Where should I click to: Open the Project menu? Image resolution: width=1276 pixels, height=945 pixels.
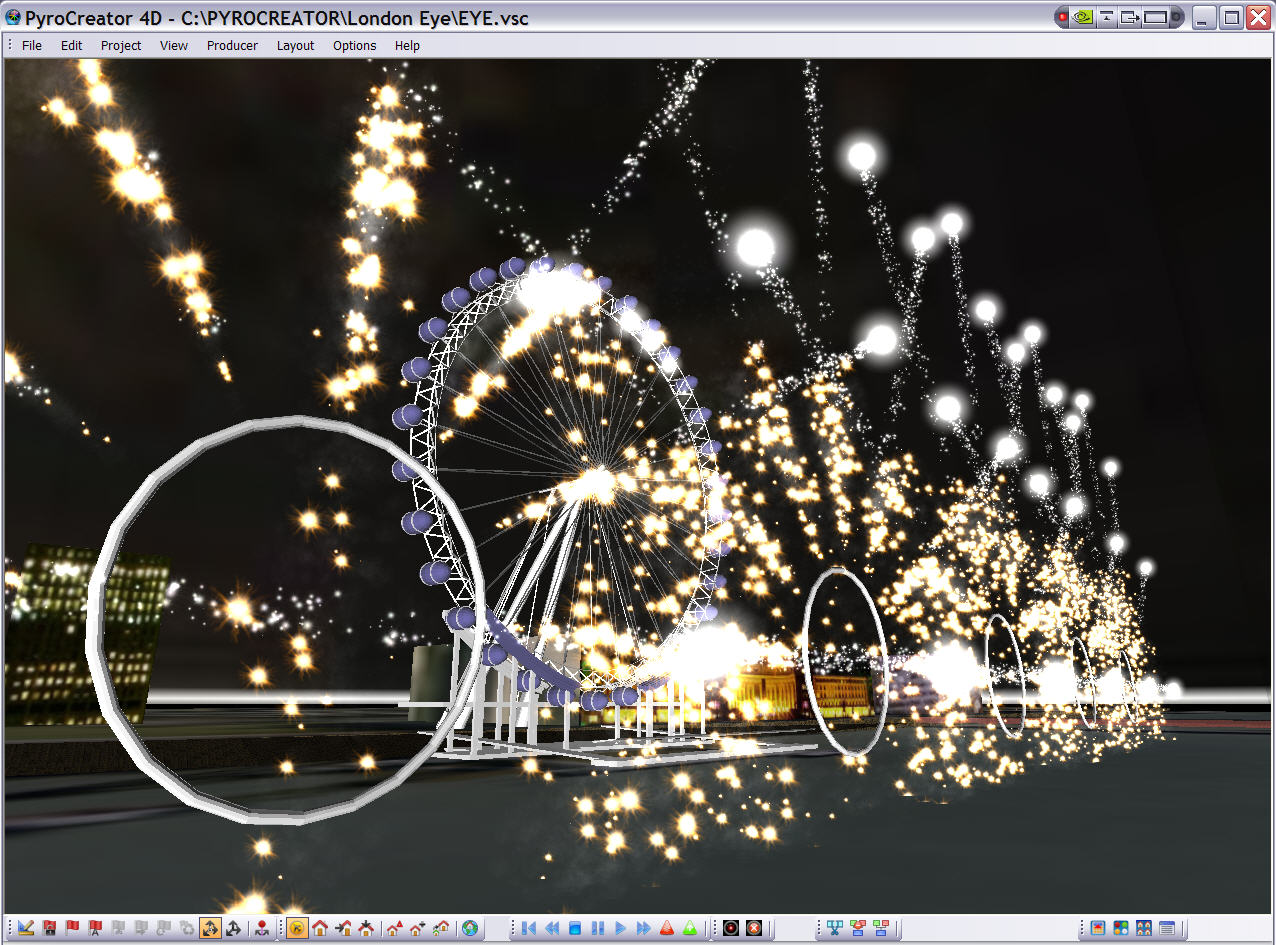click(x=121, y=45)
